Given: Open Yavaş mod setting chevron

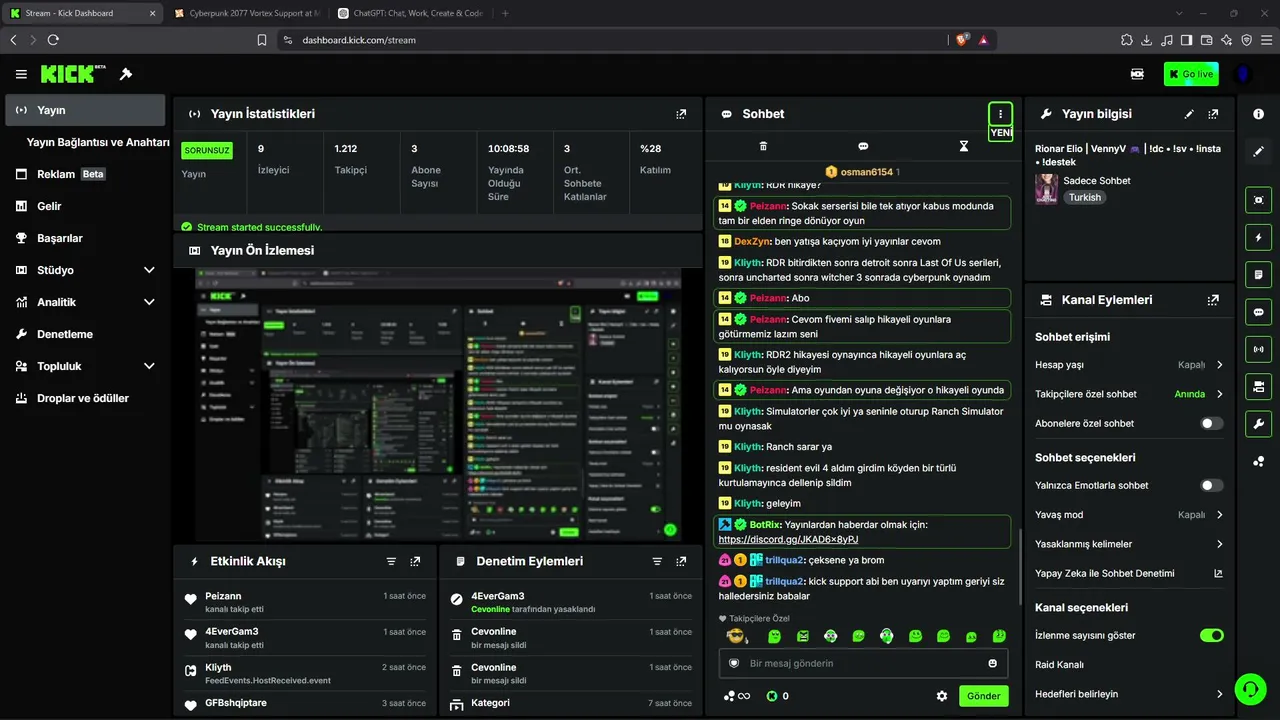Looking at the screenshot, I should point(1219,515).
